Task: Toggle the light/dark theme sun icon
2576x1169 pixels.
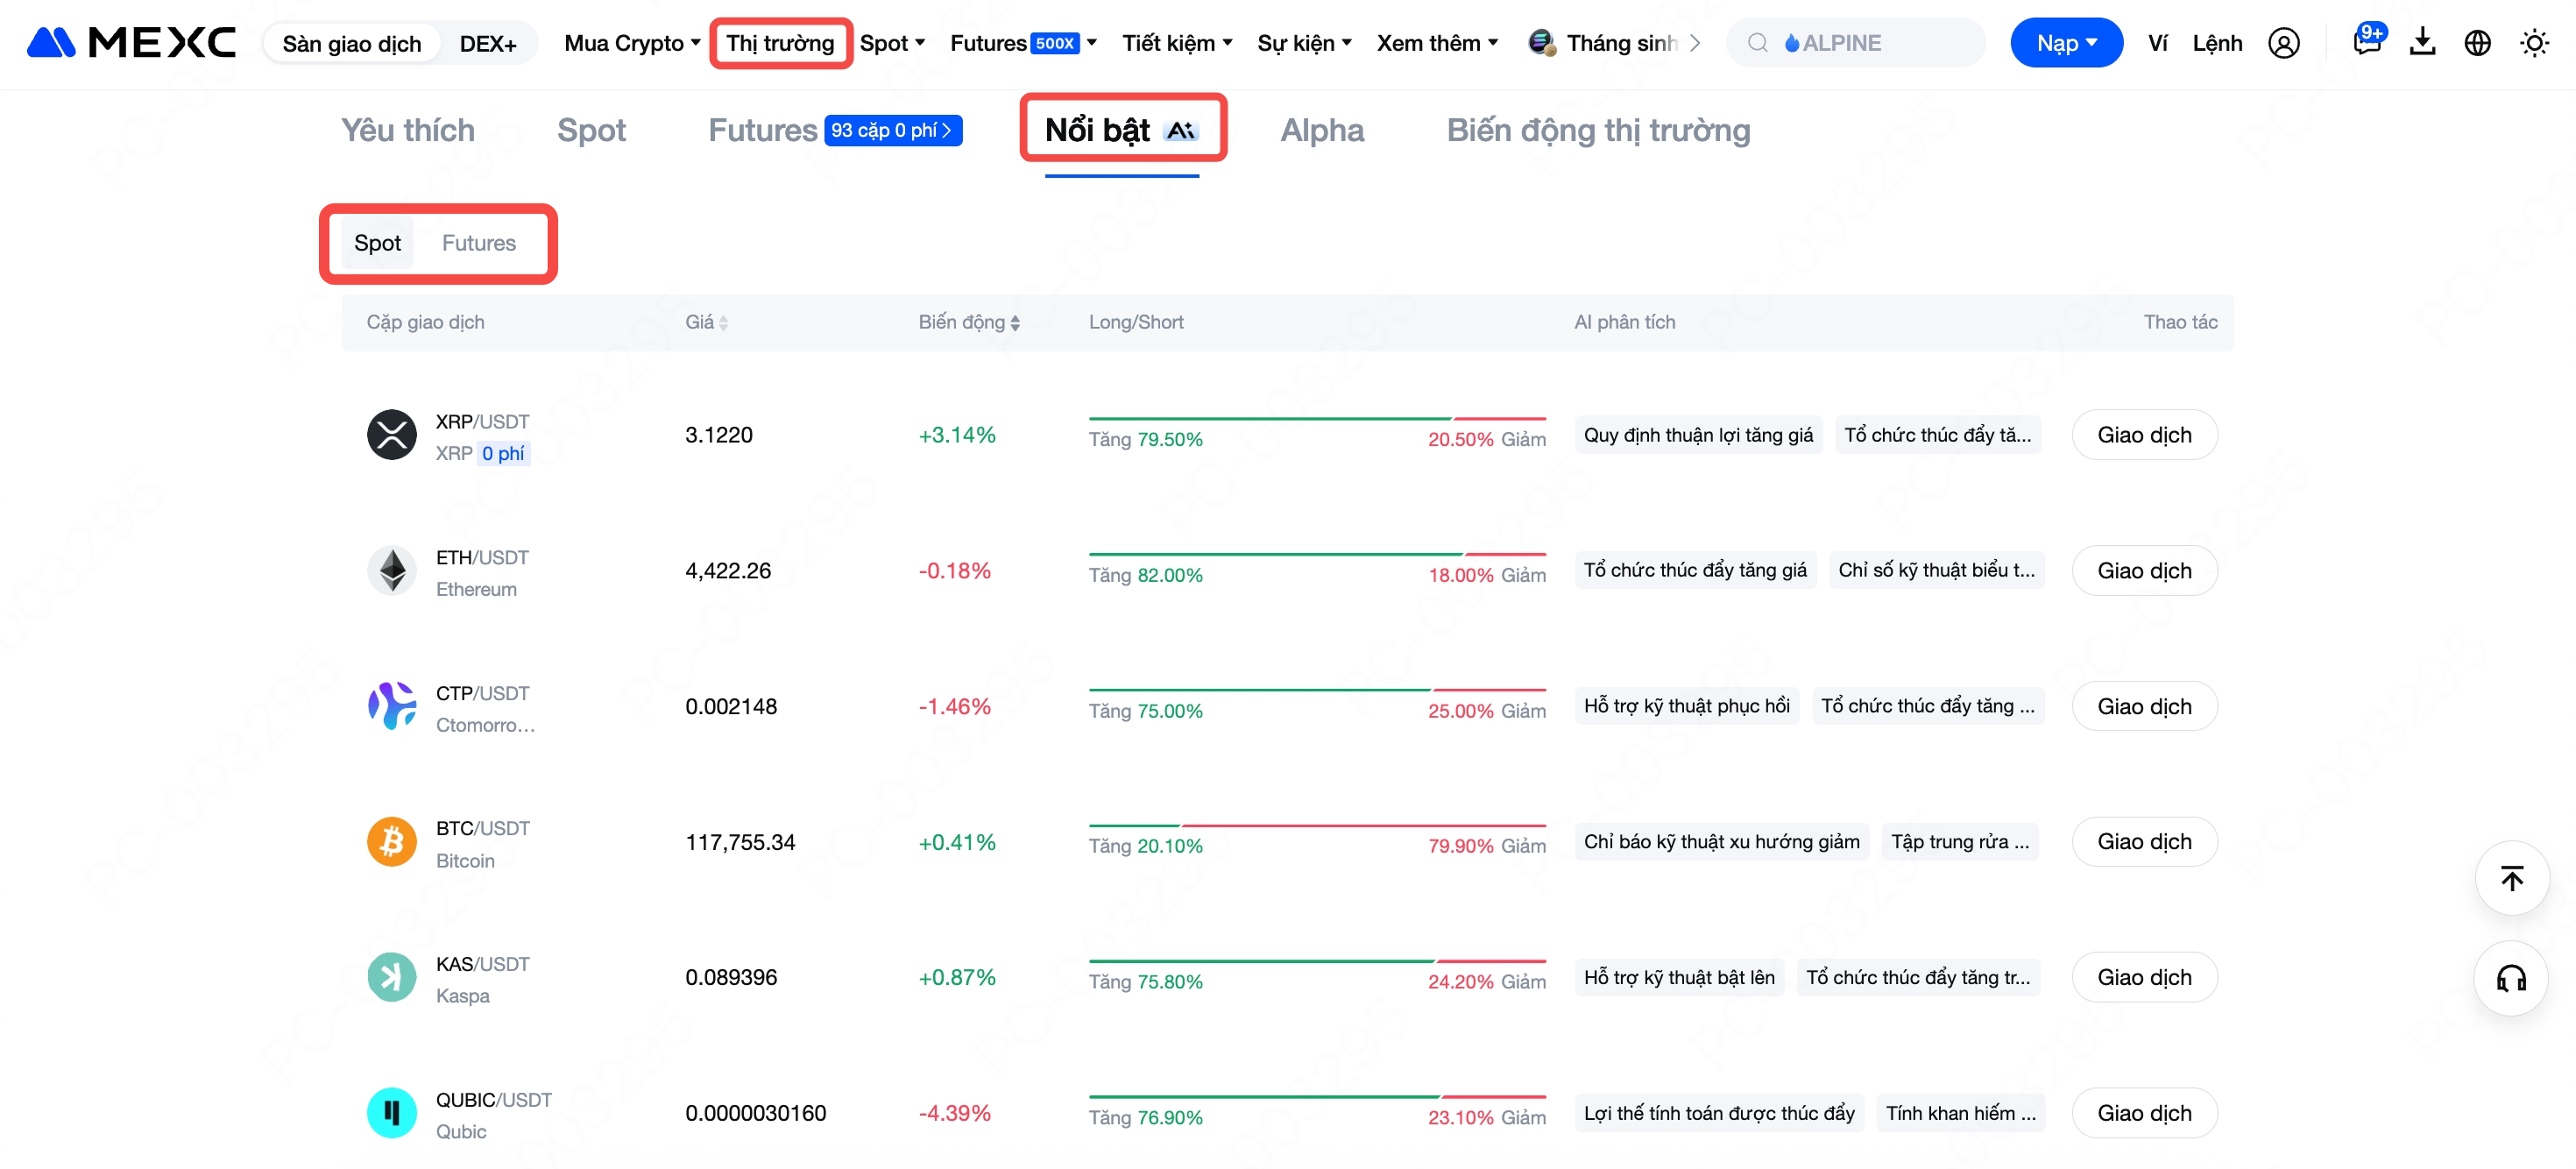Action: pos(2534,43)
